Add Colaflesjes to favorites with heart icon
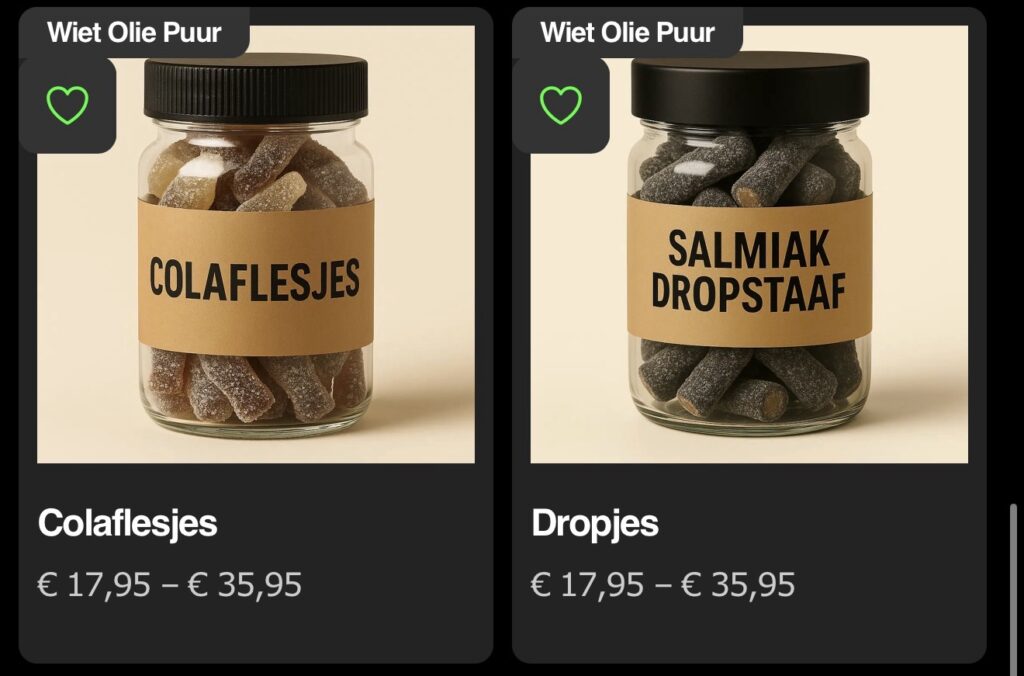 click(x=67, y=105)
